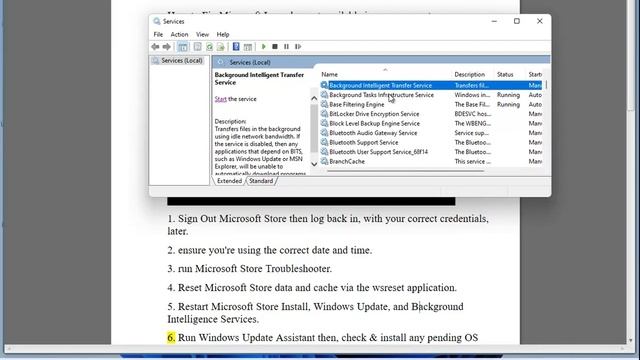Click gear icon beside Bluetooth Support Service
The width and height of the screenshot is (640, 360).
click(324, 142)
